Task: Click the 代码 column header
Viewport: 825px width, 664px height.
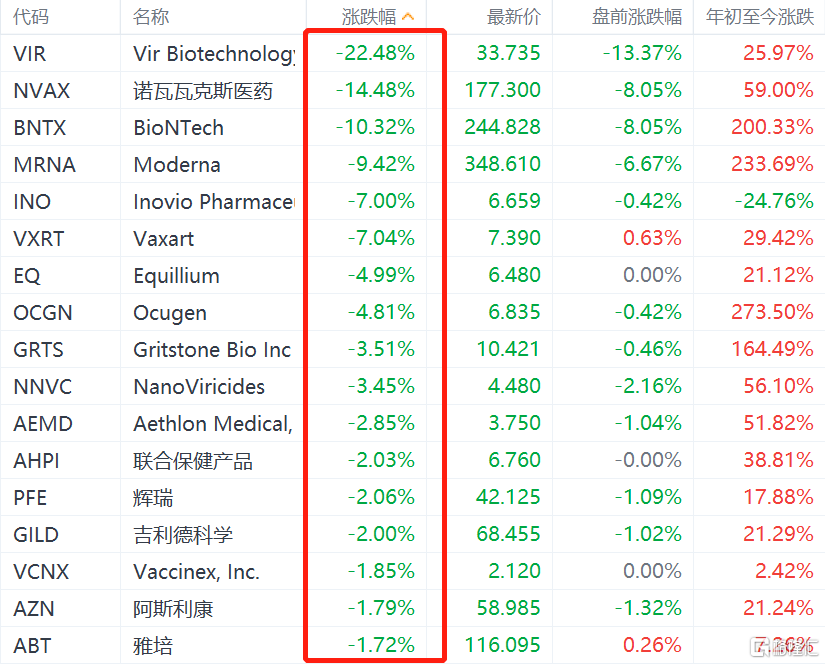Action: pyautogui.click(x=31, y=17)
